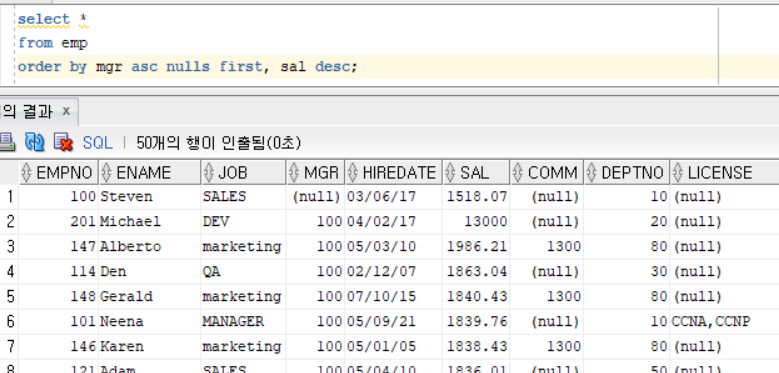Image resolution: width=779 pixels, height=373 pixels.
Task: Click 'from emp' line in editor
Action: click(53, 43)
